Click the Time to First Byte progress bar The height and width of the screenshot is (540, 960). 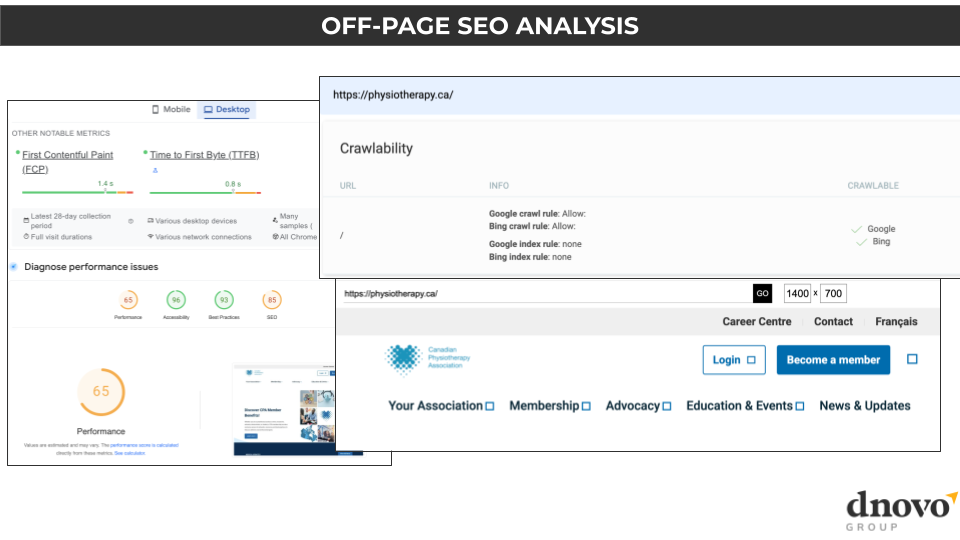(x=205, y=192)
